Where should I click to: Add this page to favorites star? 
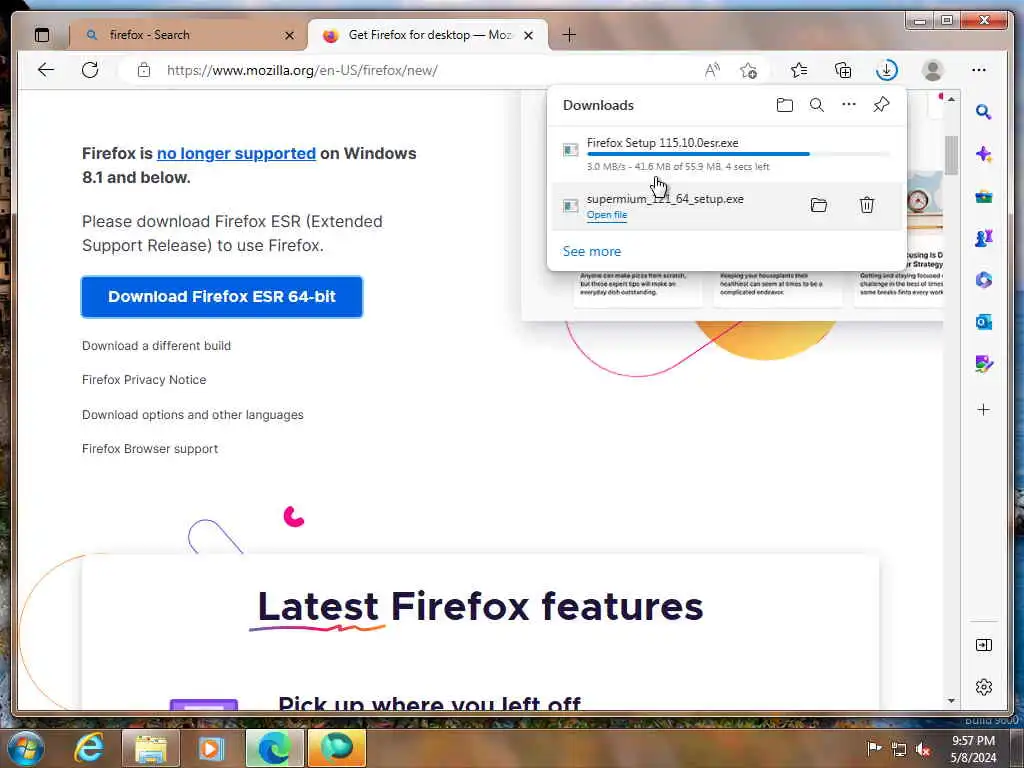point(748,70)
